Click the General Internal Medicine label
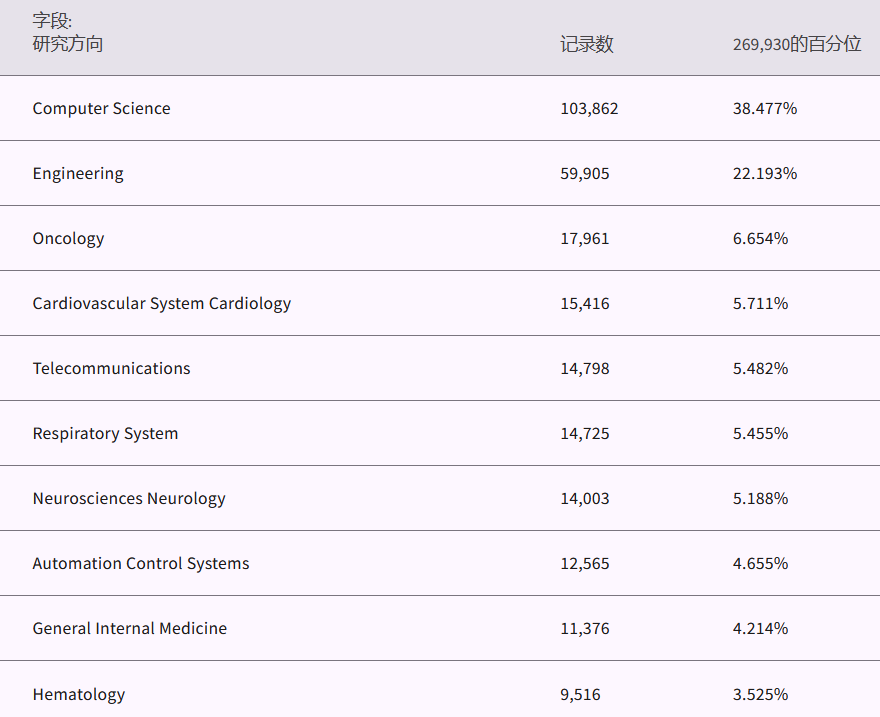This screenshot has height=717, width=880. [x=130, y=628]
